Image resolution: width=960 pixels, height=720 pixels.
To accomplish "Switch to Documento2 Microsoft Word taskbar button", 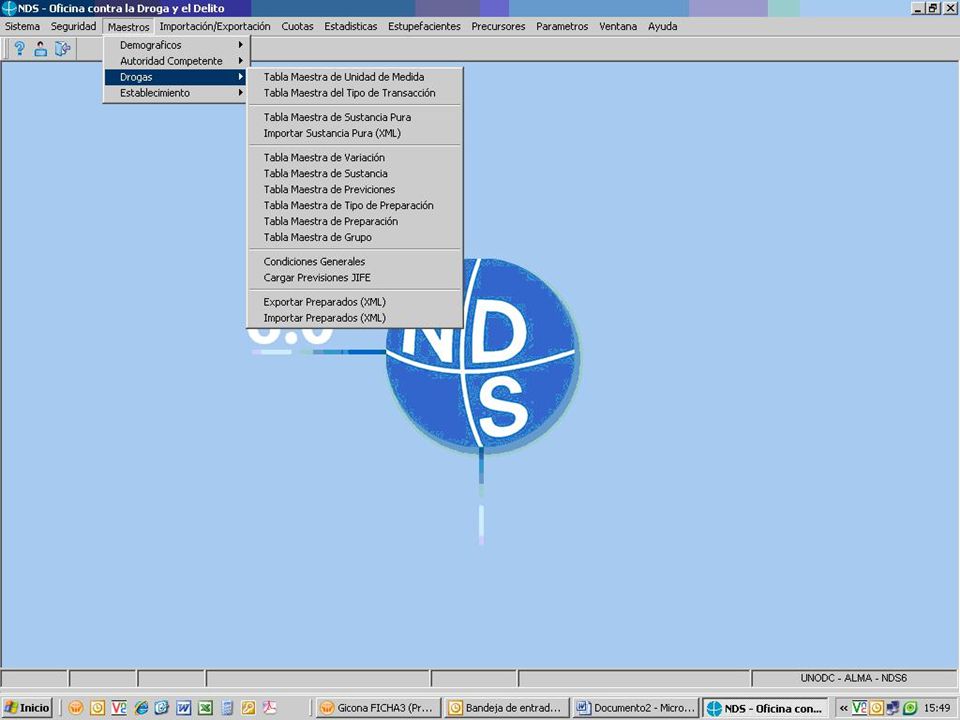I will click(636, 708).
